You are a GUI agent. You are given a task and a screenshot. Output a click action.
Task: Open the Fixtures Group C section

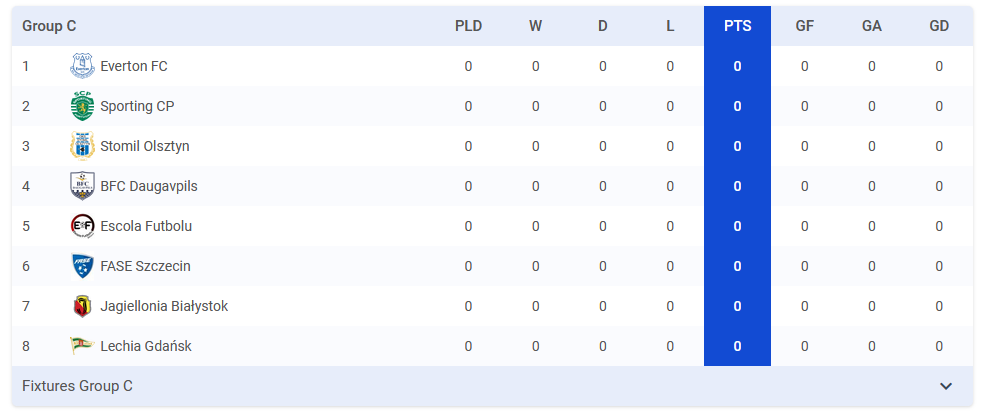(x=492, y=386)
